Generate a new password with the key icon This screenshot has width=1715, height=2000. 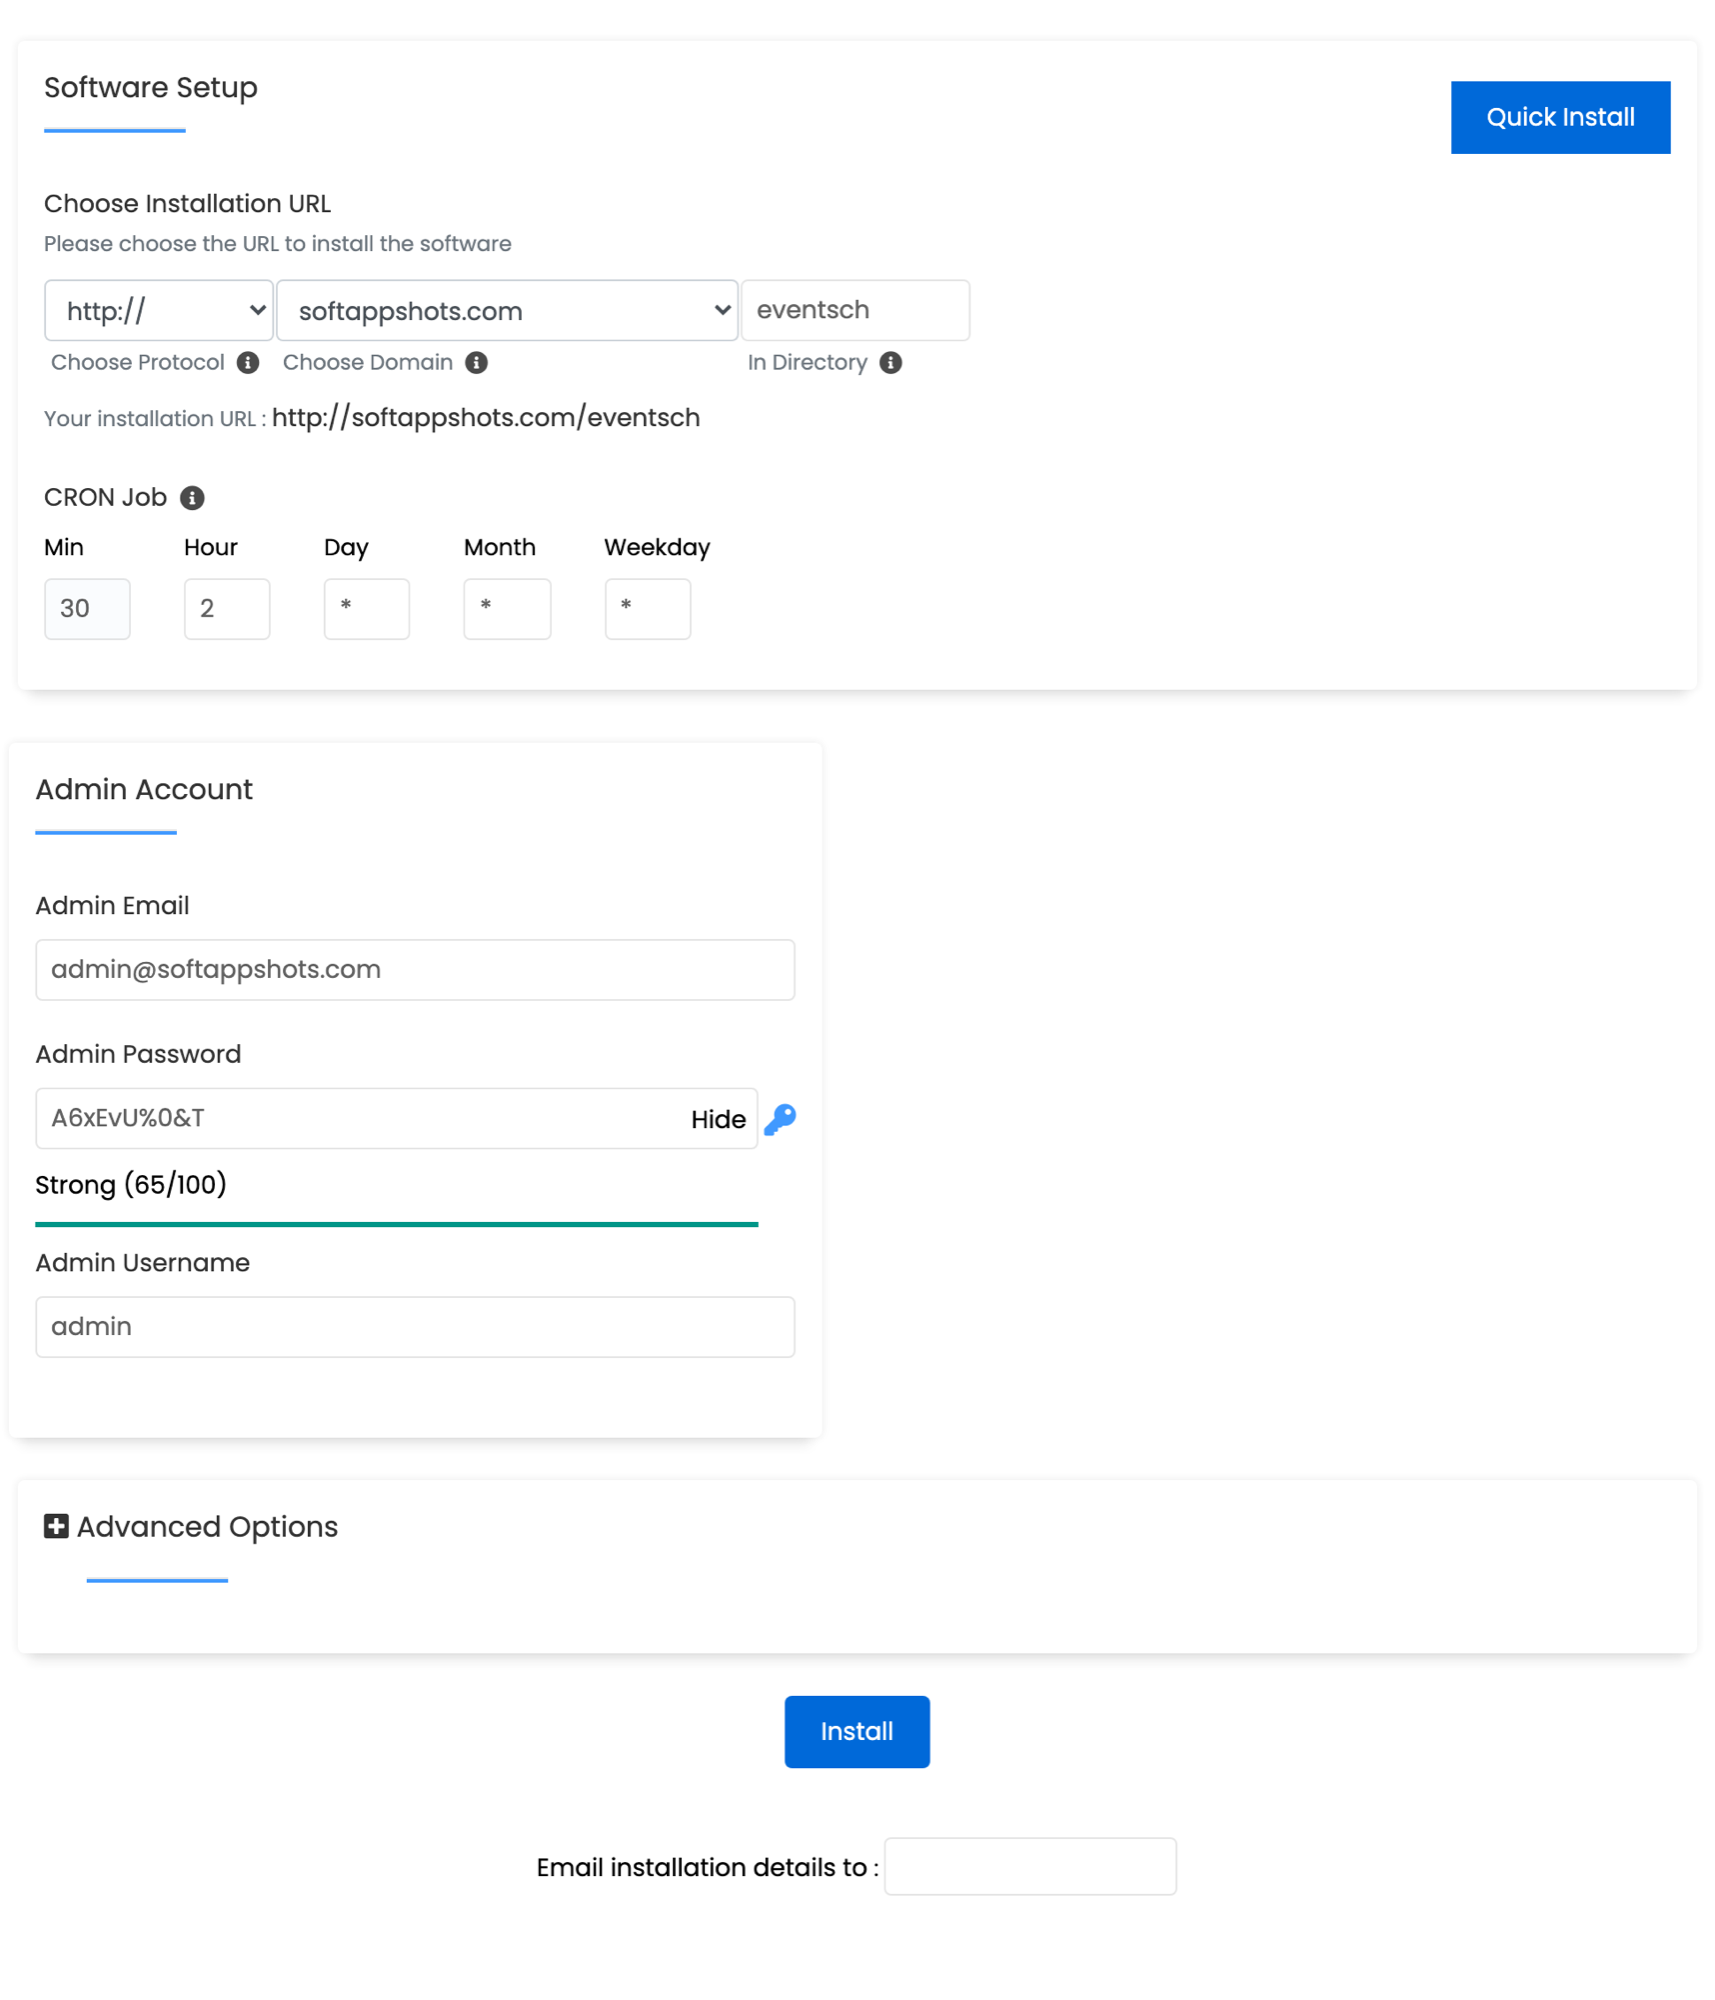pyautogui.click(x=781, y=1119)
